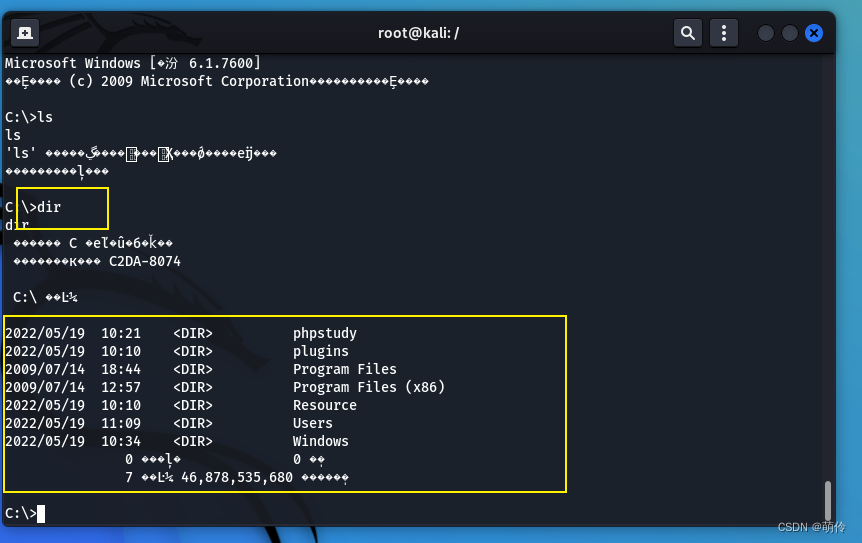
Task: Select the plugins directory entry
Action: tap(321, 351)
